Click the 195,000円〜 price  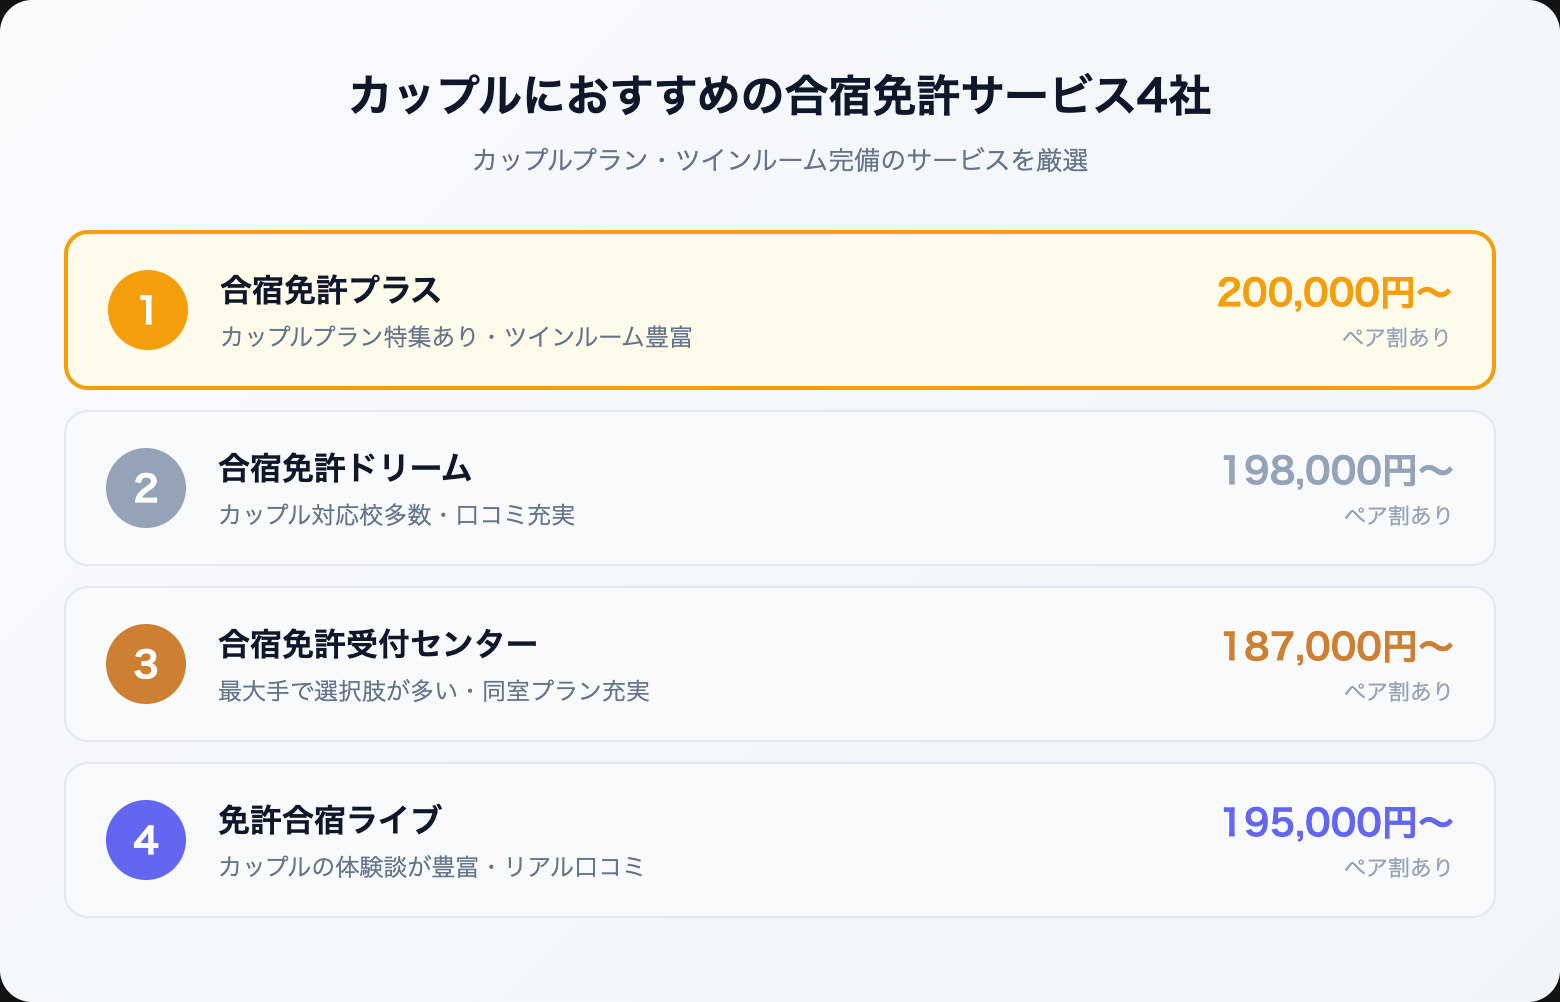tap(1336, 822)
